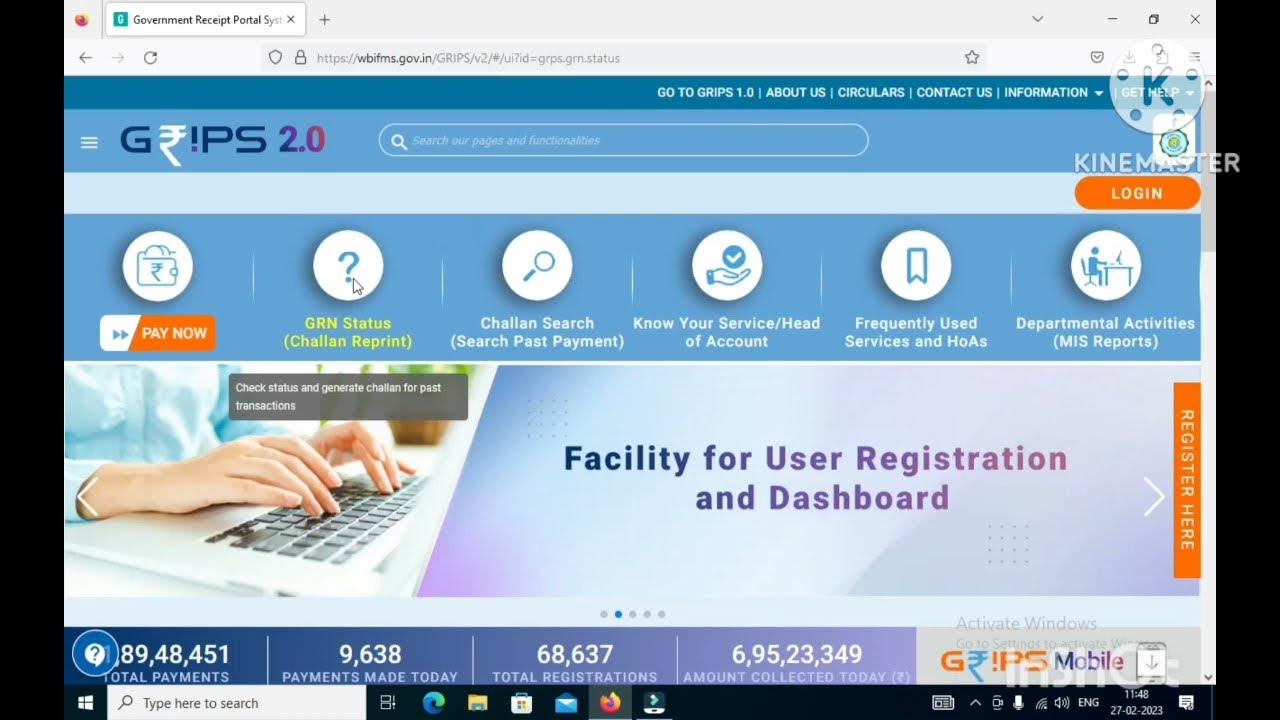This screenshot has width=1280, height=720.
Task: Click the 9,638 Payments Made Today stat
Action: click(x=370, y=664)
